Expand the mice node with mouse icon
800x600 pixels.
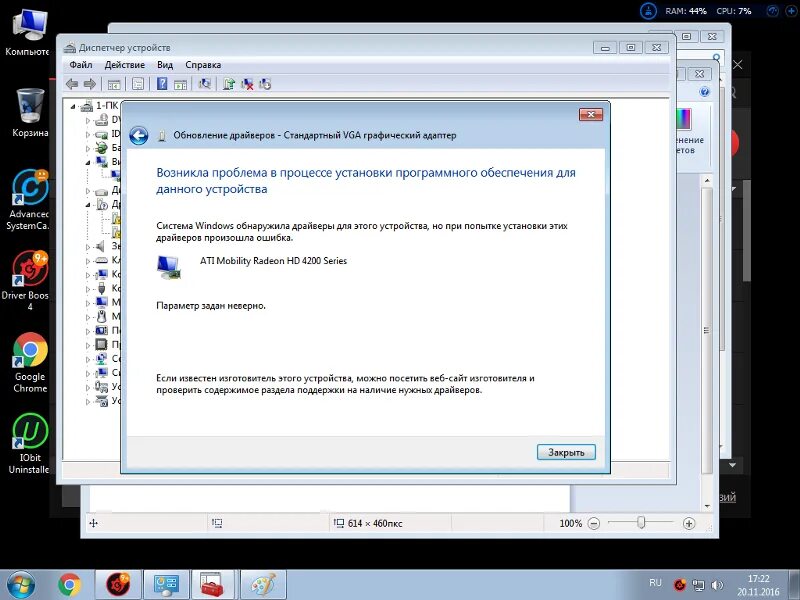[87, 317]
